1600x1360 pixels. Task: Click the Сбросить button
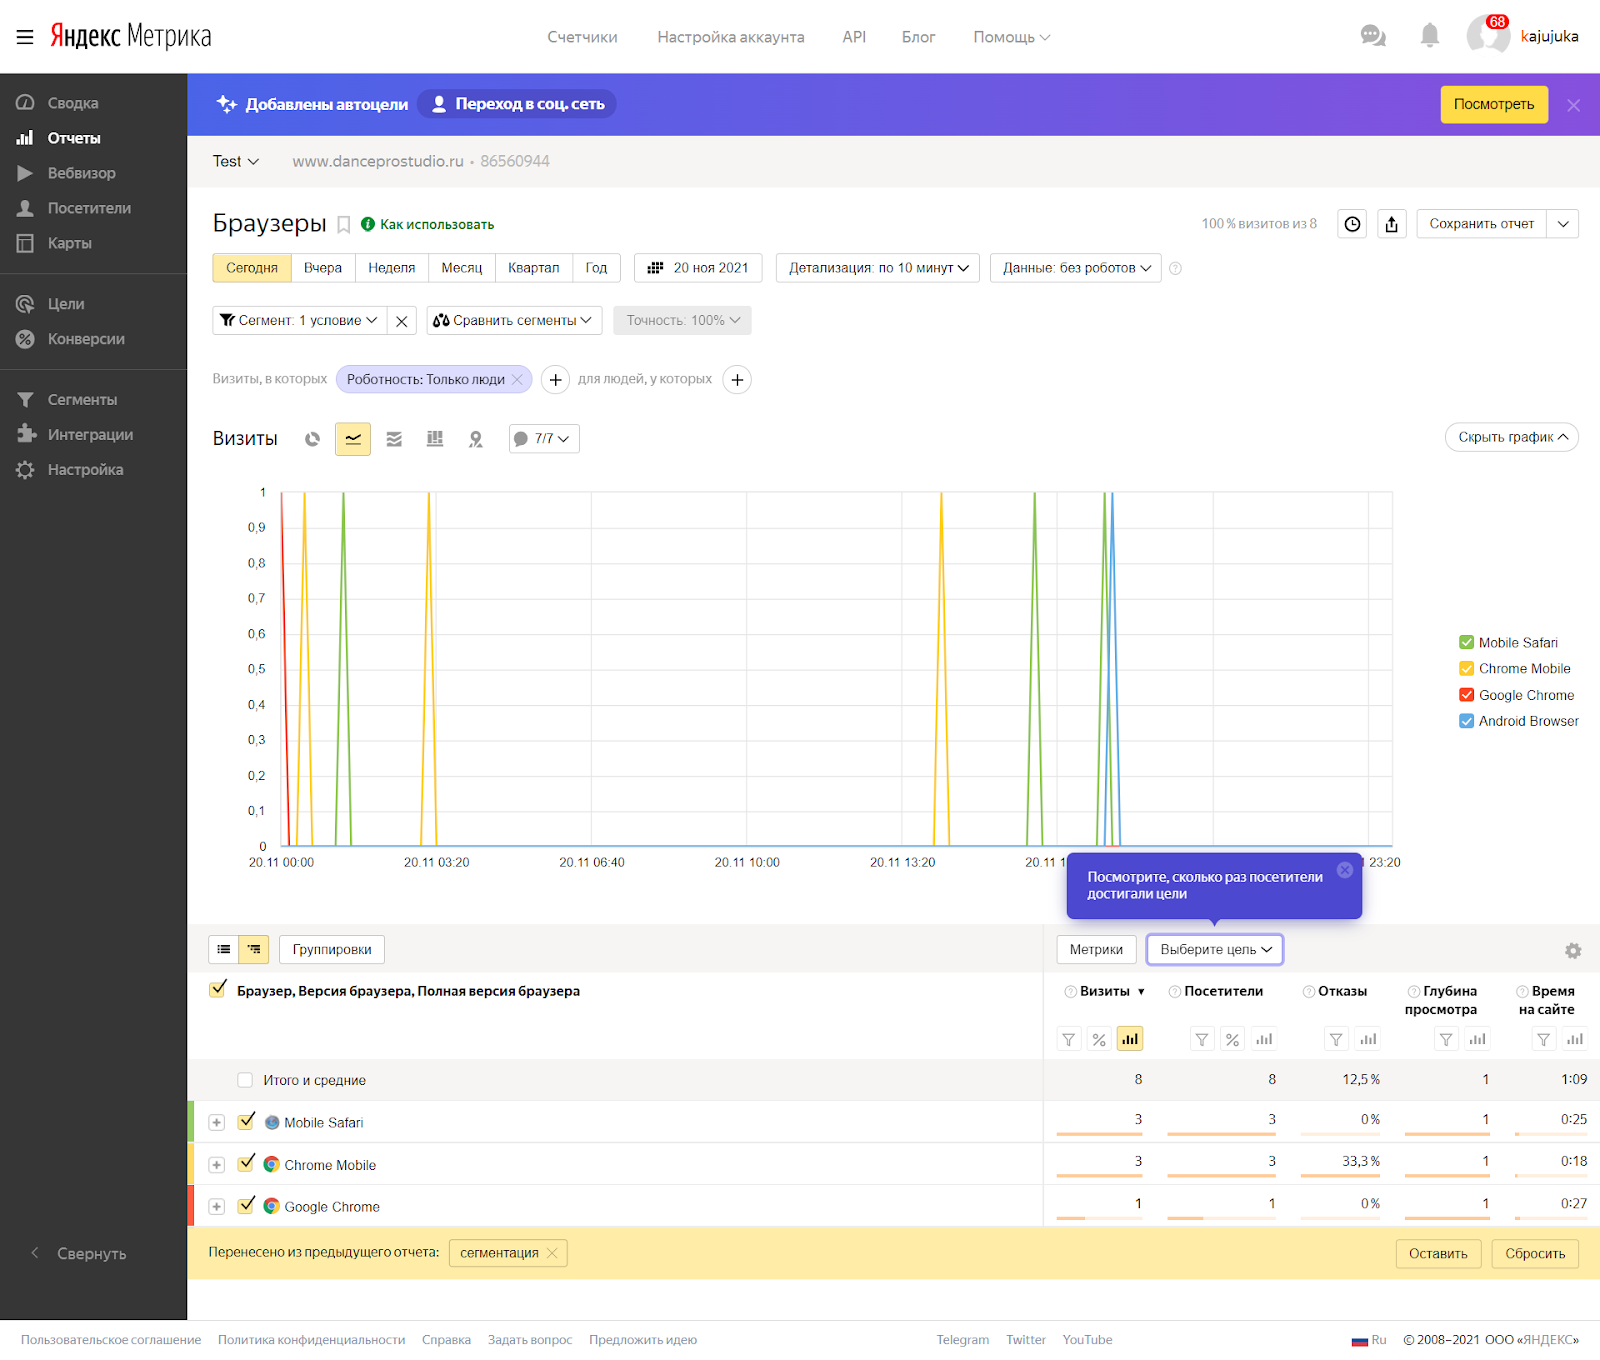(1535, 1254)
